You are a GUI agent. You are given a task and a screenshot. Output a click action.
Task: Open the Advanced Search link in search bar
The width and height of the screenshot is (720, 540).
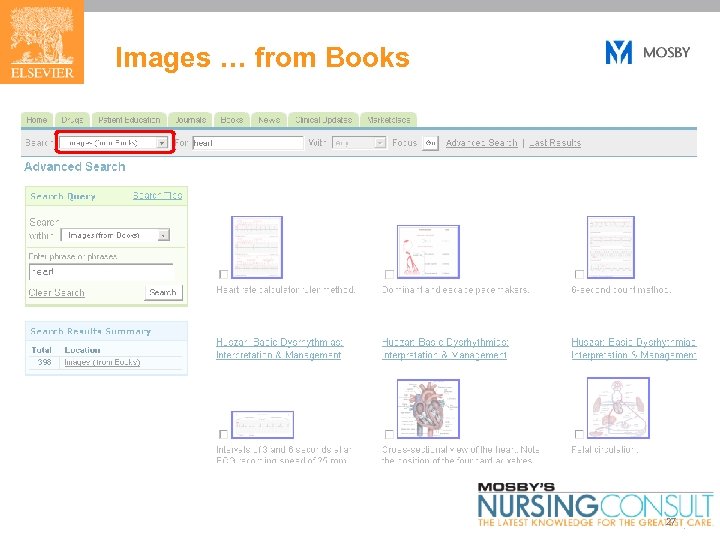click(481, 143)
